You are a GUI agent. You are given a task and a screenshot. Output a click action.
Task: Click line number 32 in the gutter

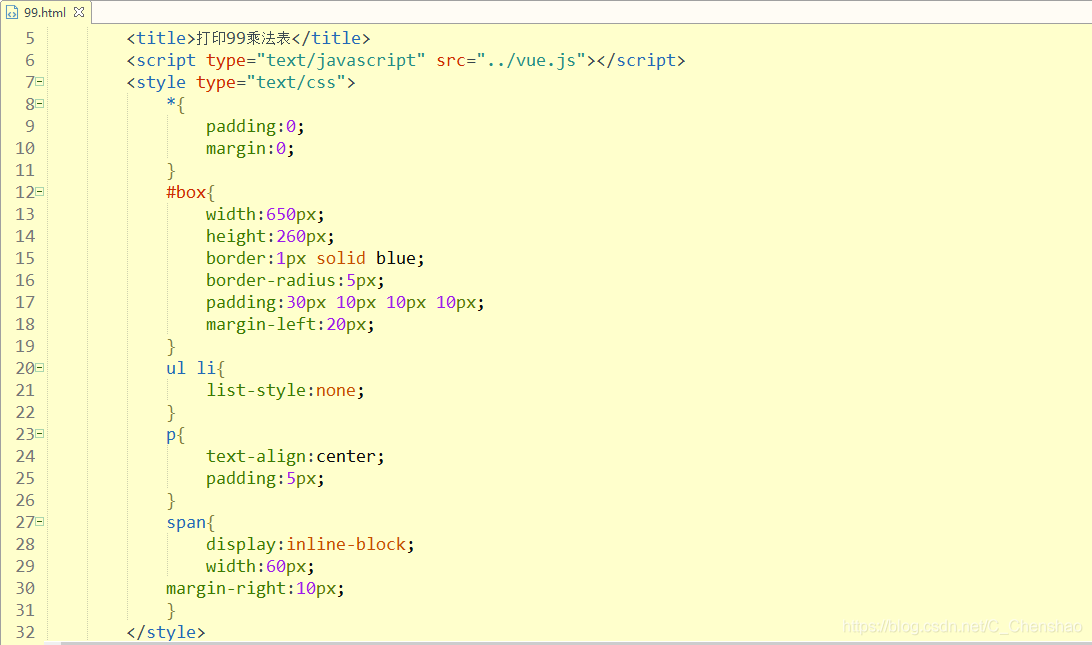coord(25,632)
